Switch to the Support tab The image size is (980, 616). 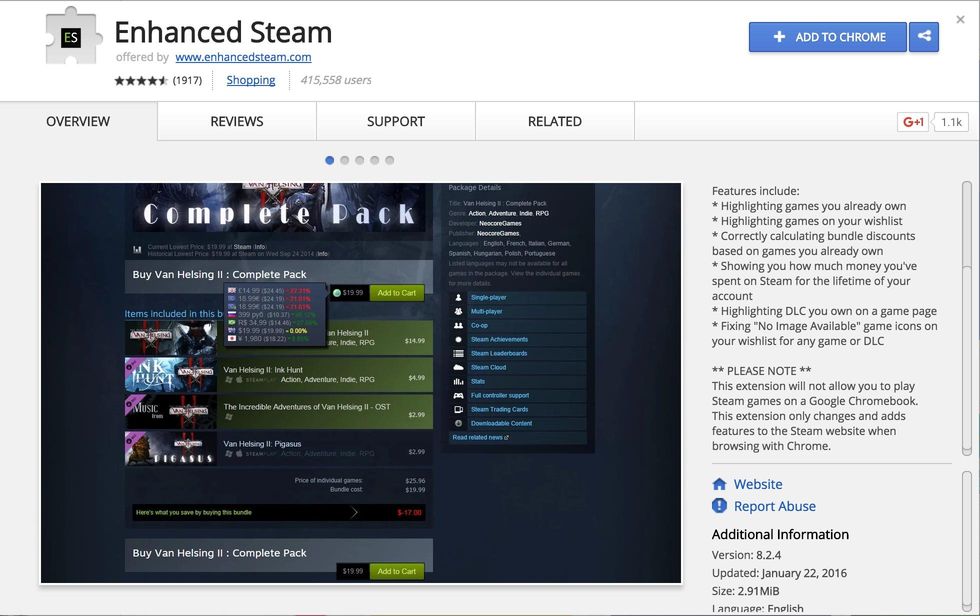pos(396,121)
